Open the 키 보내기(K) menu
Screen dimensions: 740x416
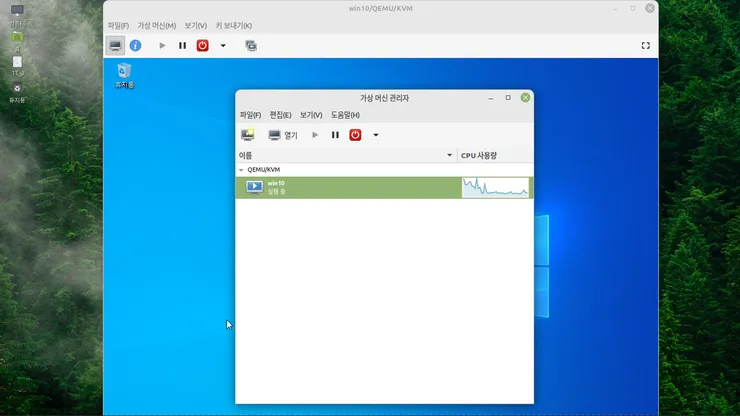[x=234, y=25]
